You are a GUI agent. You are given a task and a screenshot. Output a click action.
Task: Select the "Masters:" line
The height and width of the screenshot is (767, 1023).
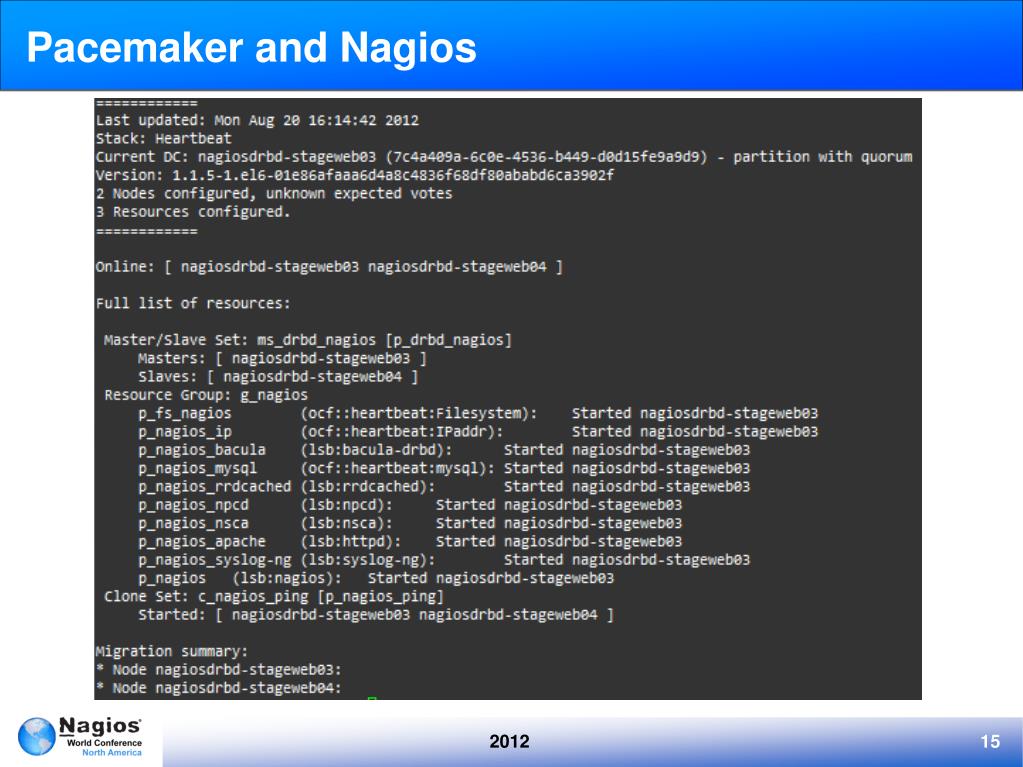[282, 358]
